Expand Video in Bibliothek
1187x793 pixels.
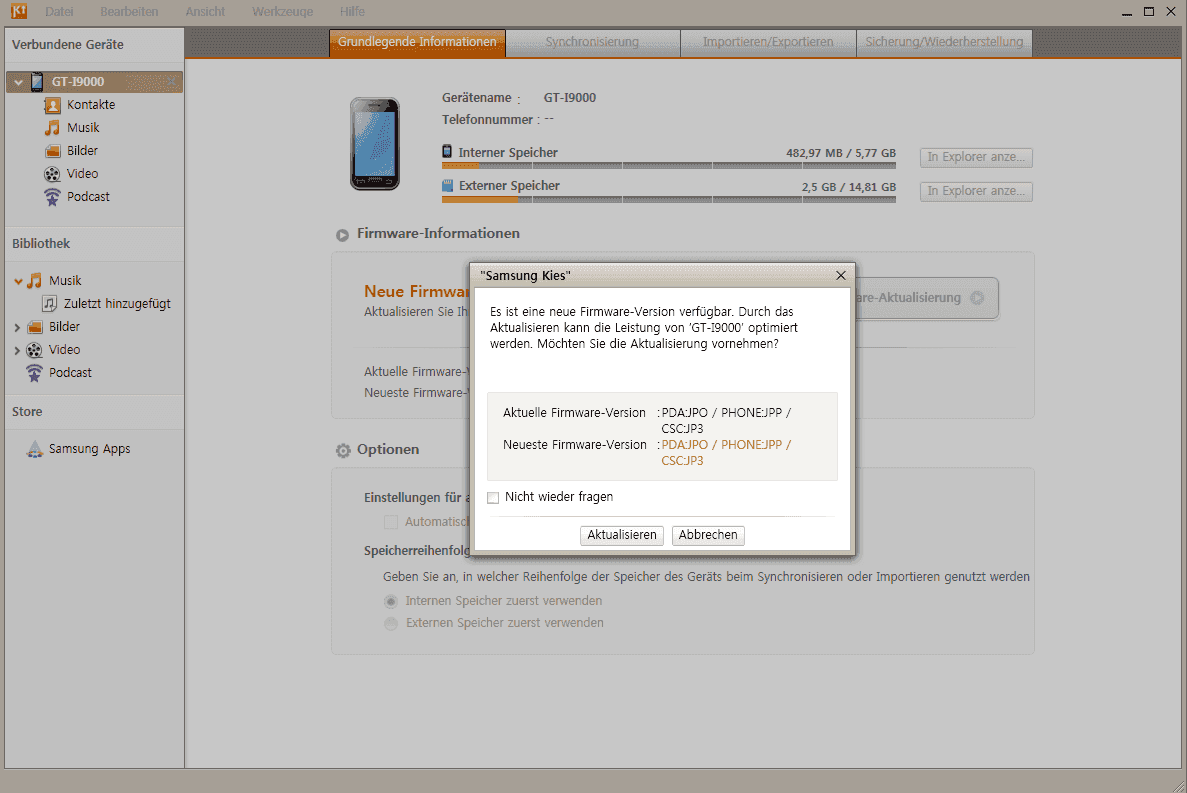pyautogui.click(x=17, y=350)
